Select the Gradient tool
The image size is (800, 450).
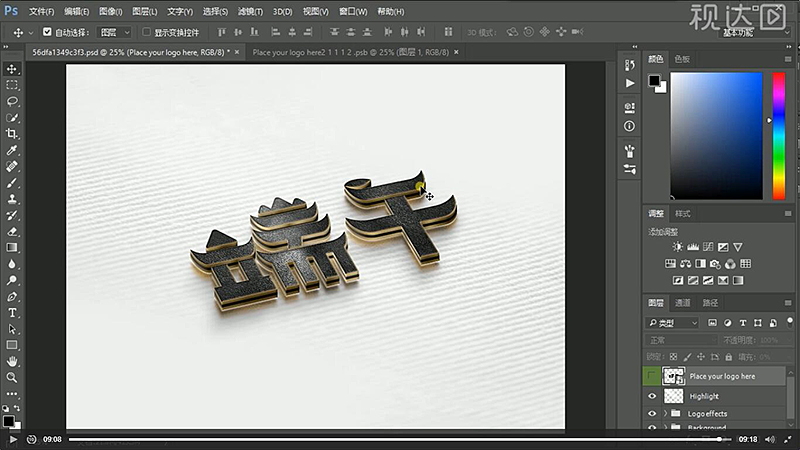[12, 248]
